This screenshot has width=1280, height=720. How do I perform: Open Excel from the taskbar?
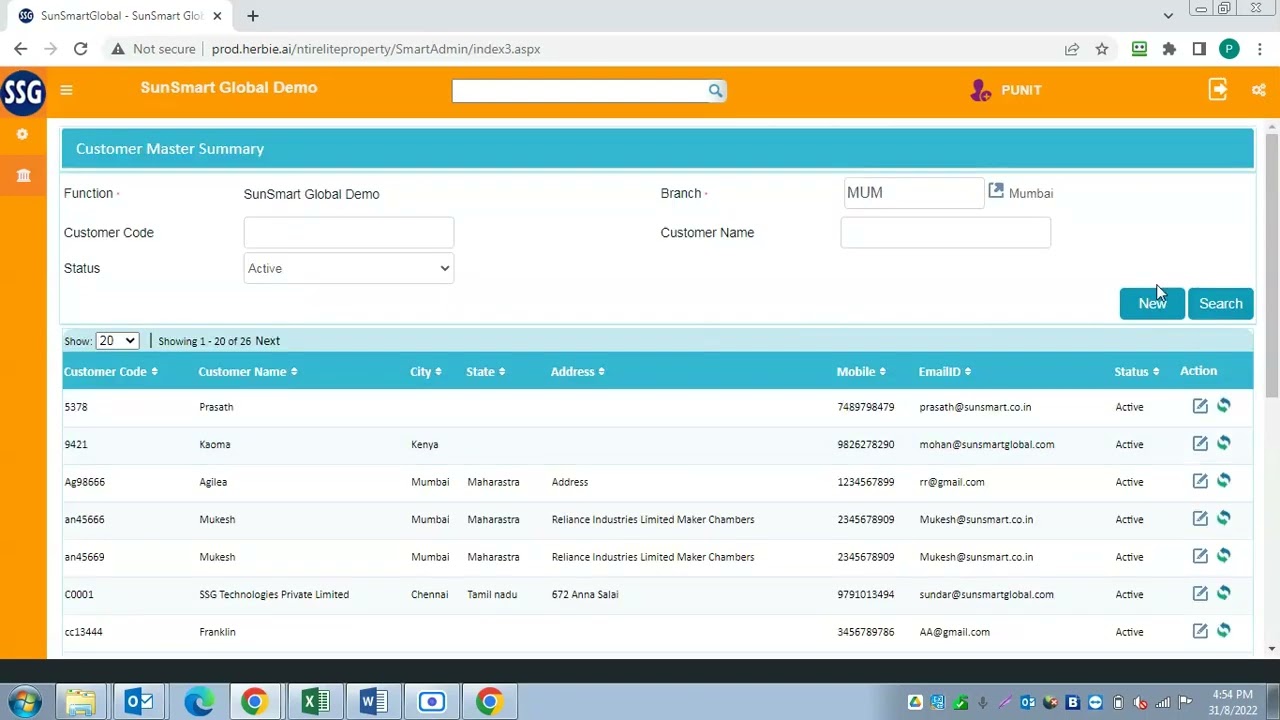[x=315, y=701]
